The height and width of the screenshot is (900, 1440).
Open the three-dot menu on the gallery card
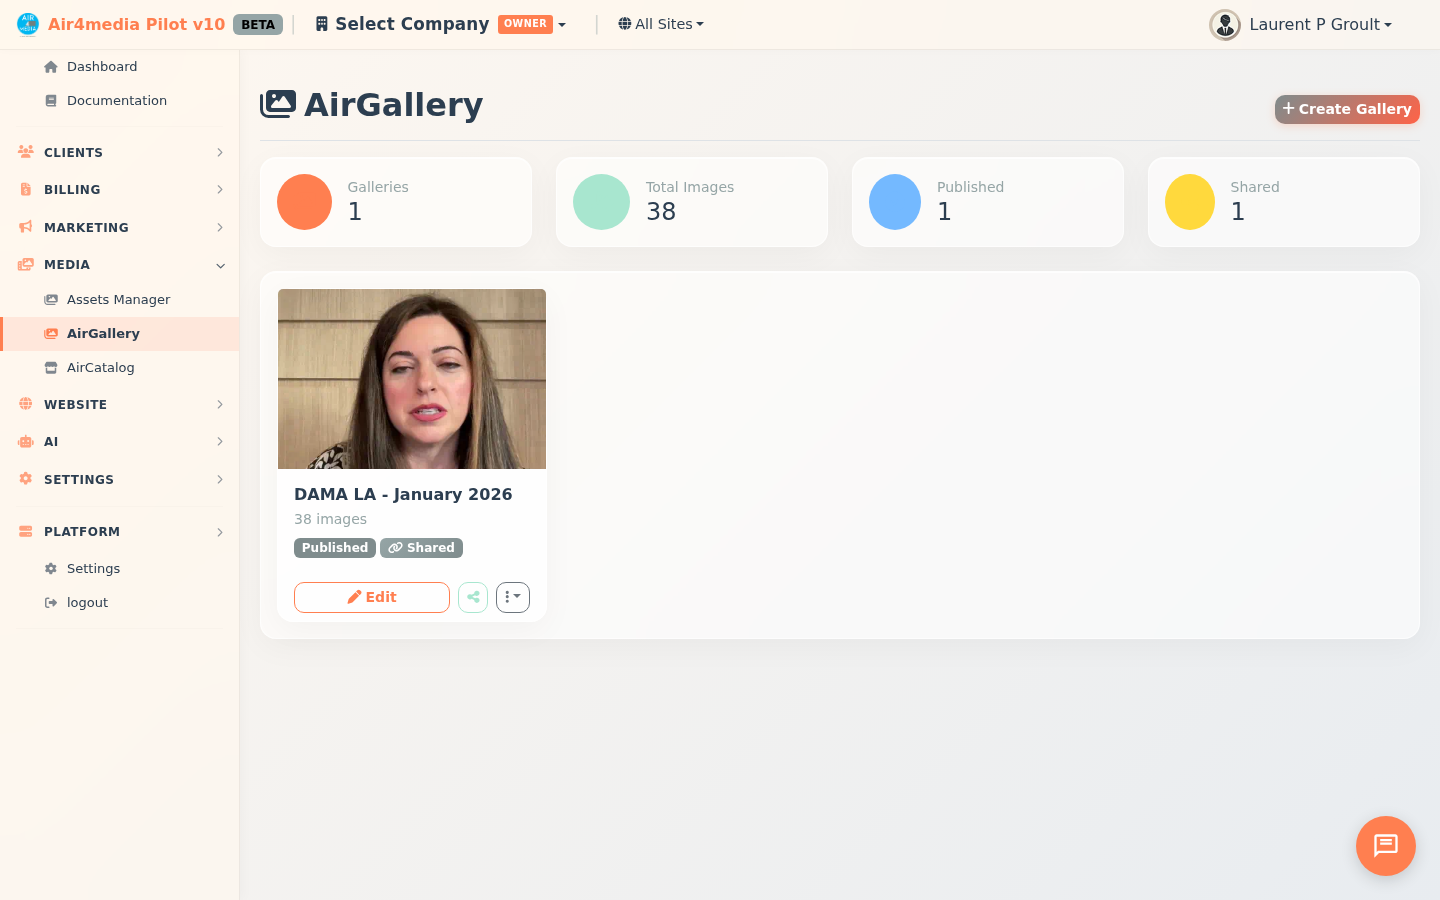(512, 597)
